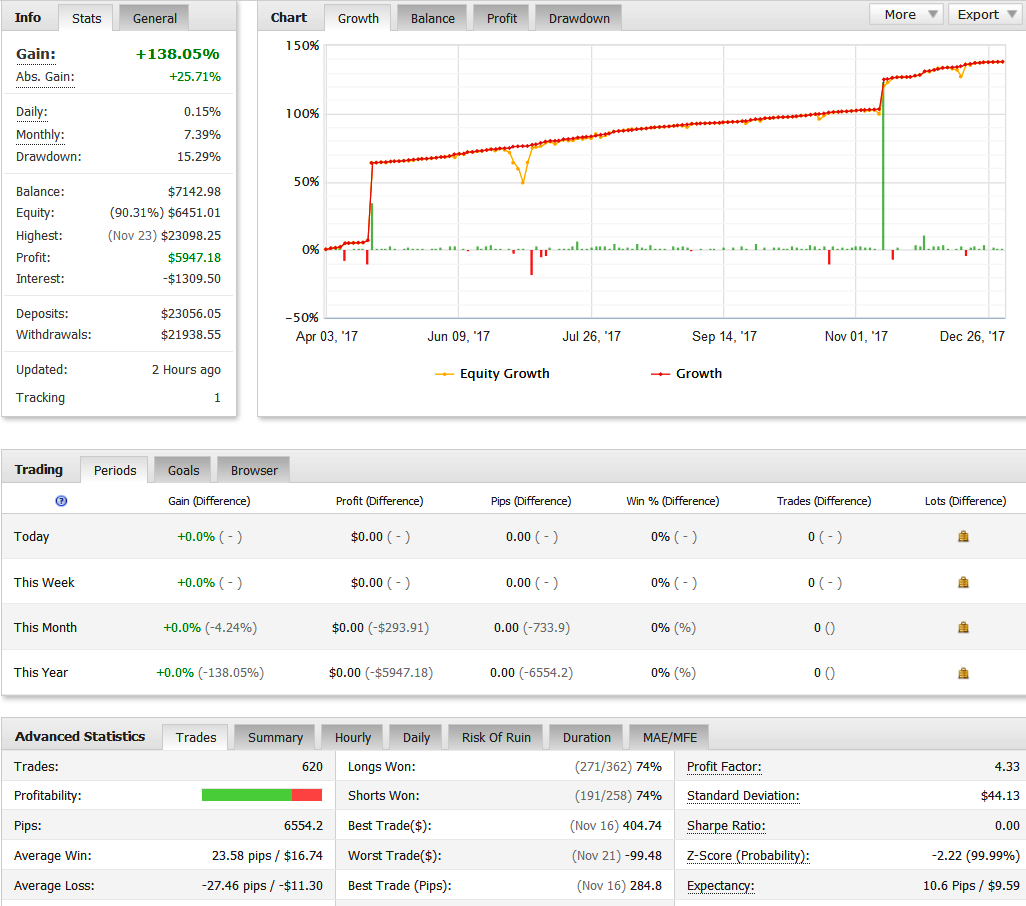1026x906 pixels.
Task: Click the lock icon in This Week row
Action: click(x=963, y=582)
